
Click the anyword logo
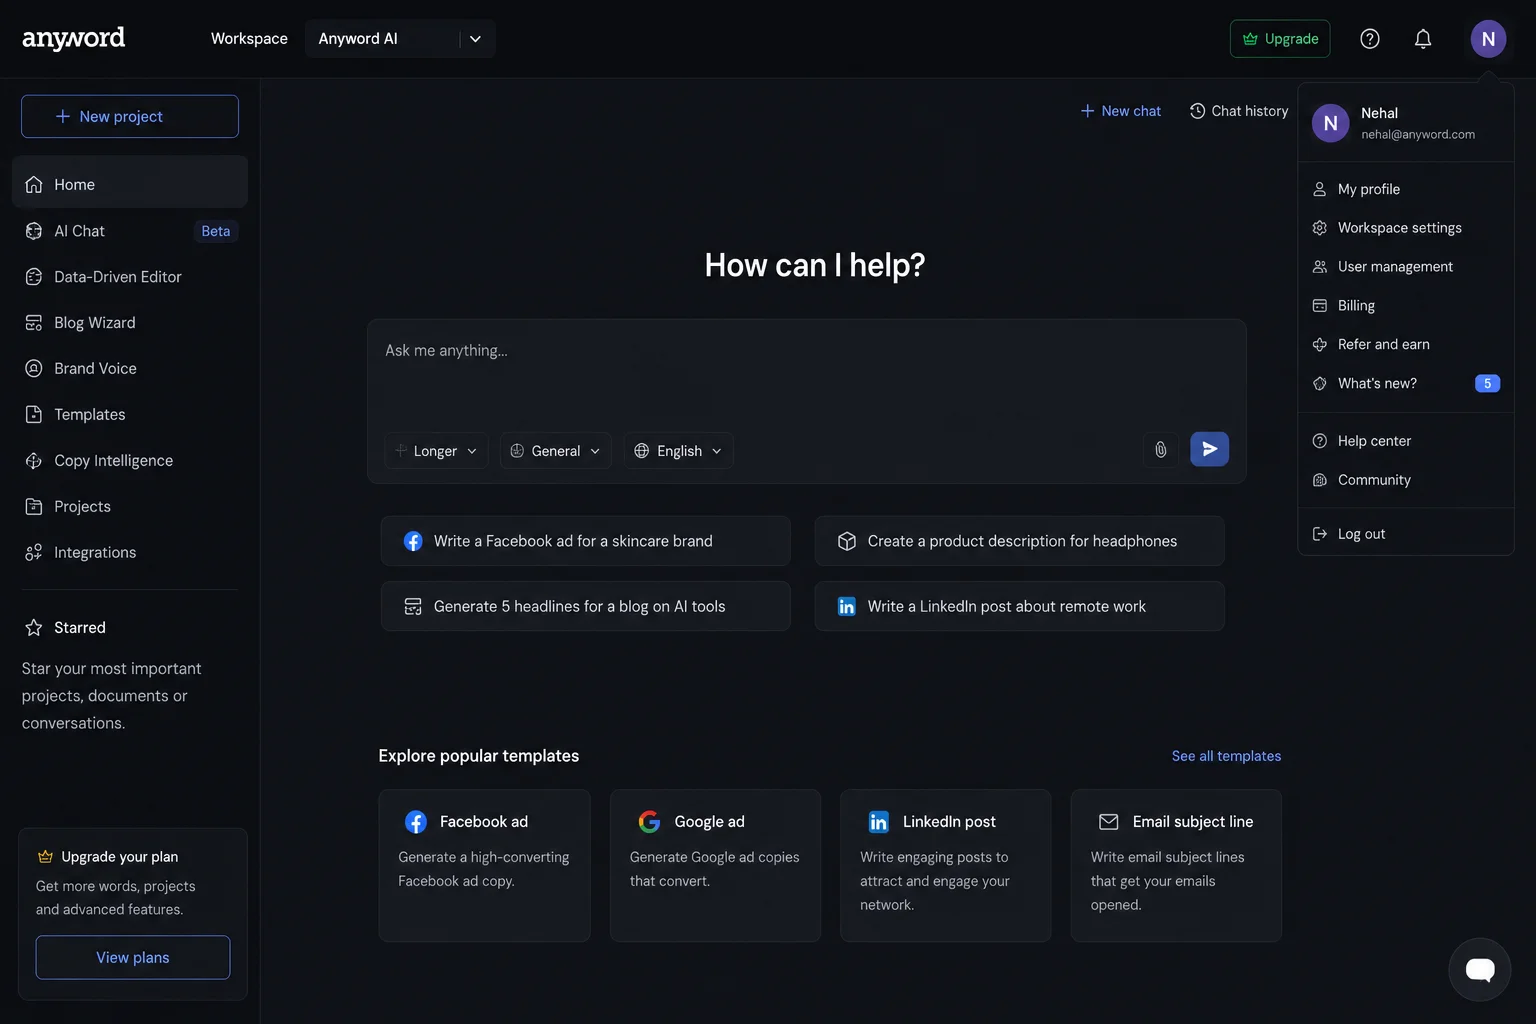tap(74, 38)
